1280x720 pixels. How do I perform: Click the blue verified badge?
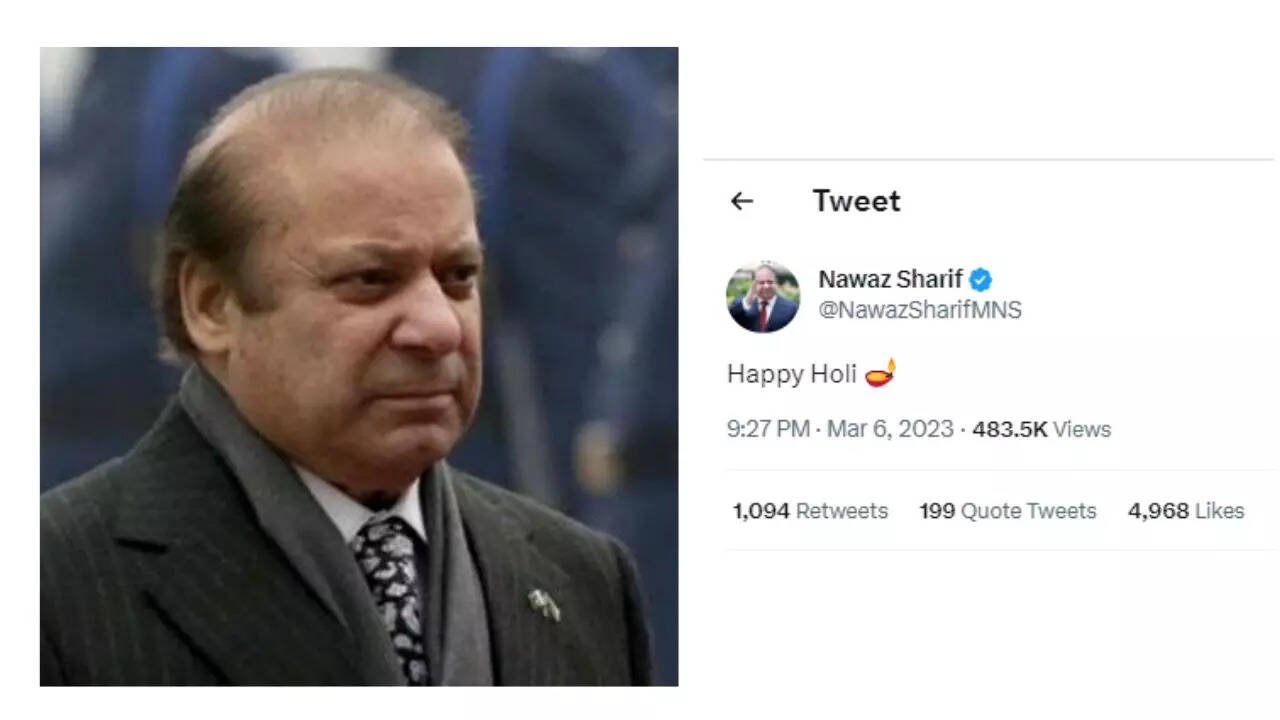pyautogui.click(x=980, y=280)
